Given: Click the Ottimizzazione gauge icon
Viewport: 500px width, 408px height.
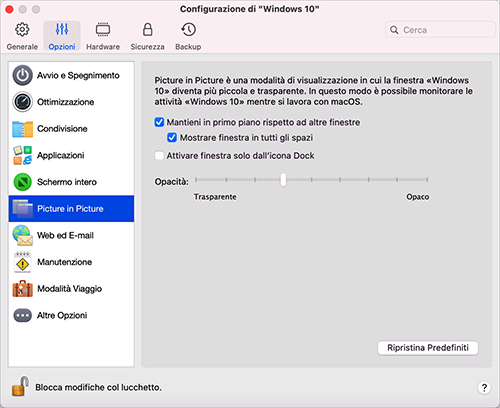Looking at the screenshot, I should [x=22, y=102].
